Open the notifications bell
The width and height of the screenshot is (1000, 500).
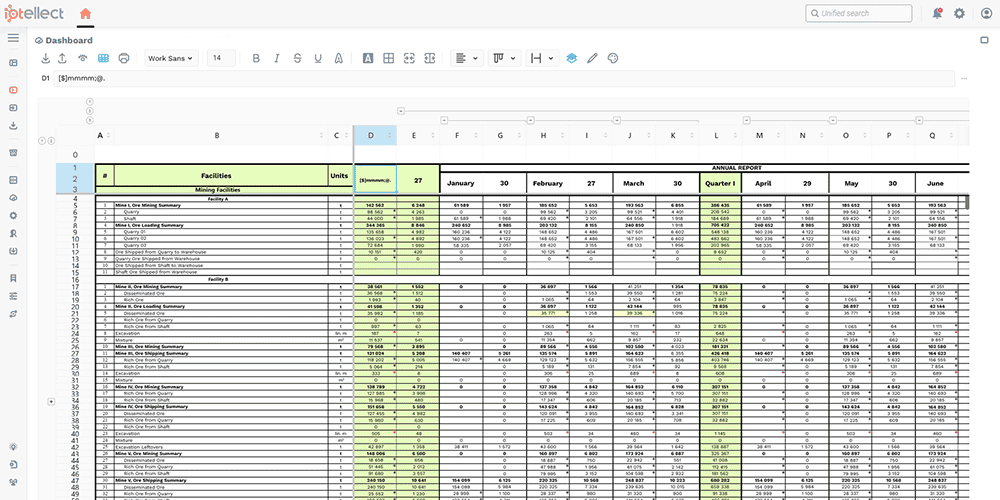point(937,13)
